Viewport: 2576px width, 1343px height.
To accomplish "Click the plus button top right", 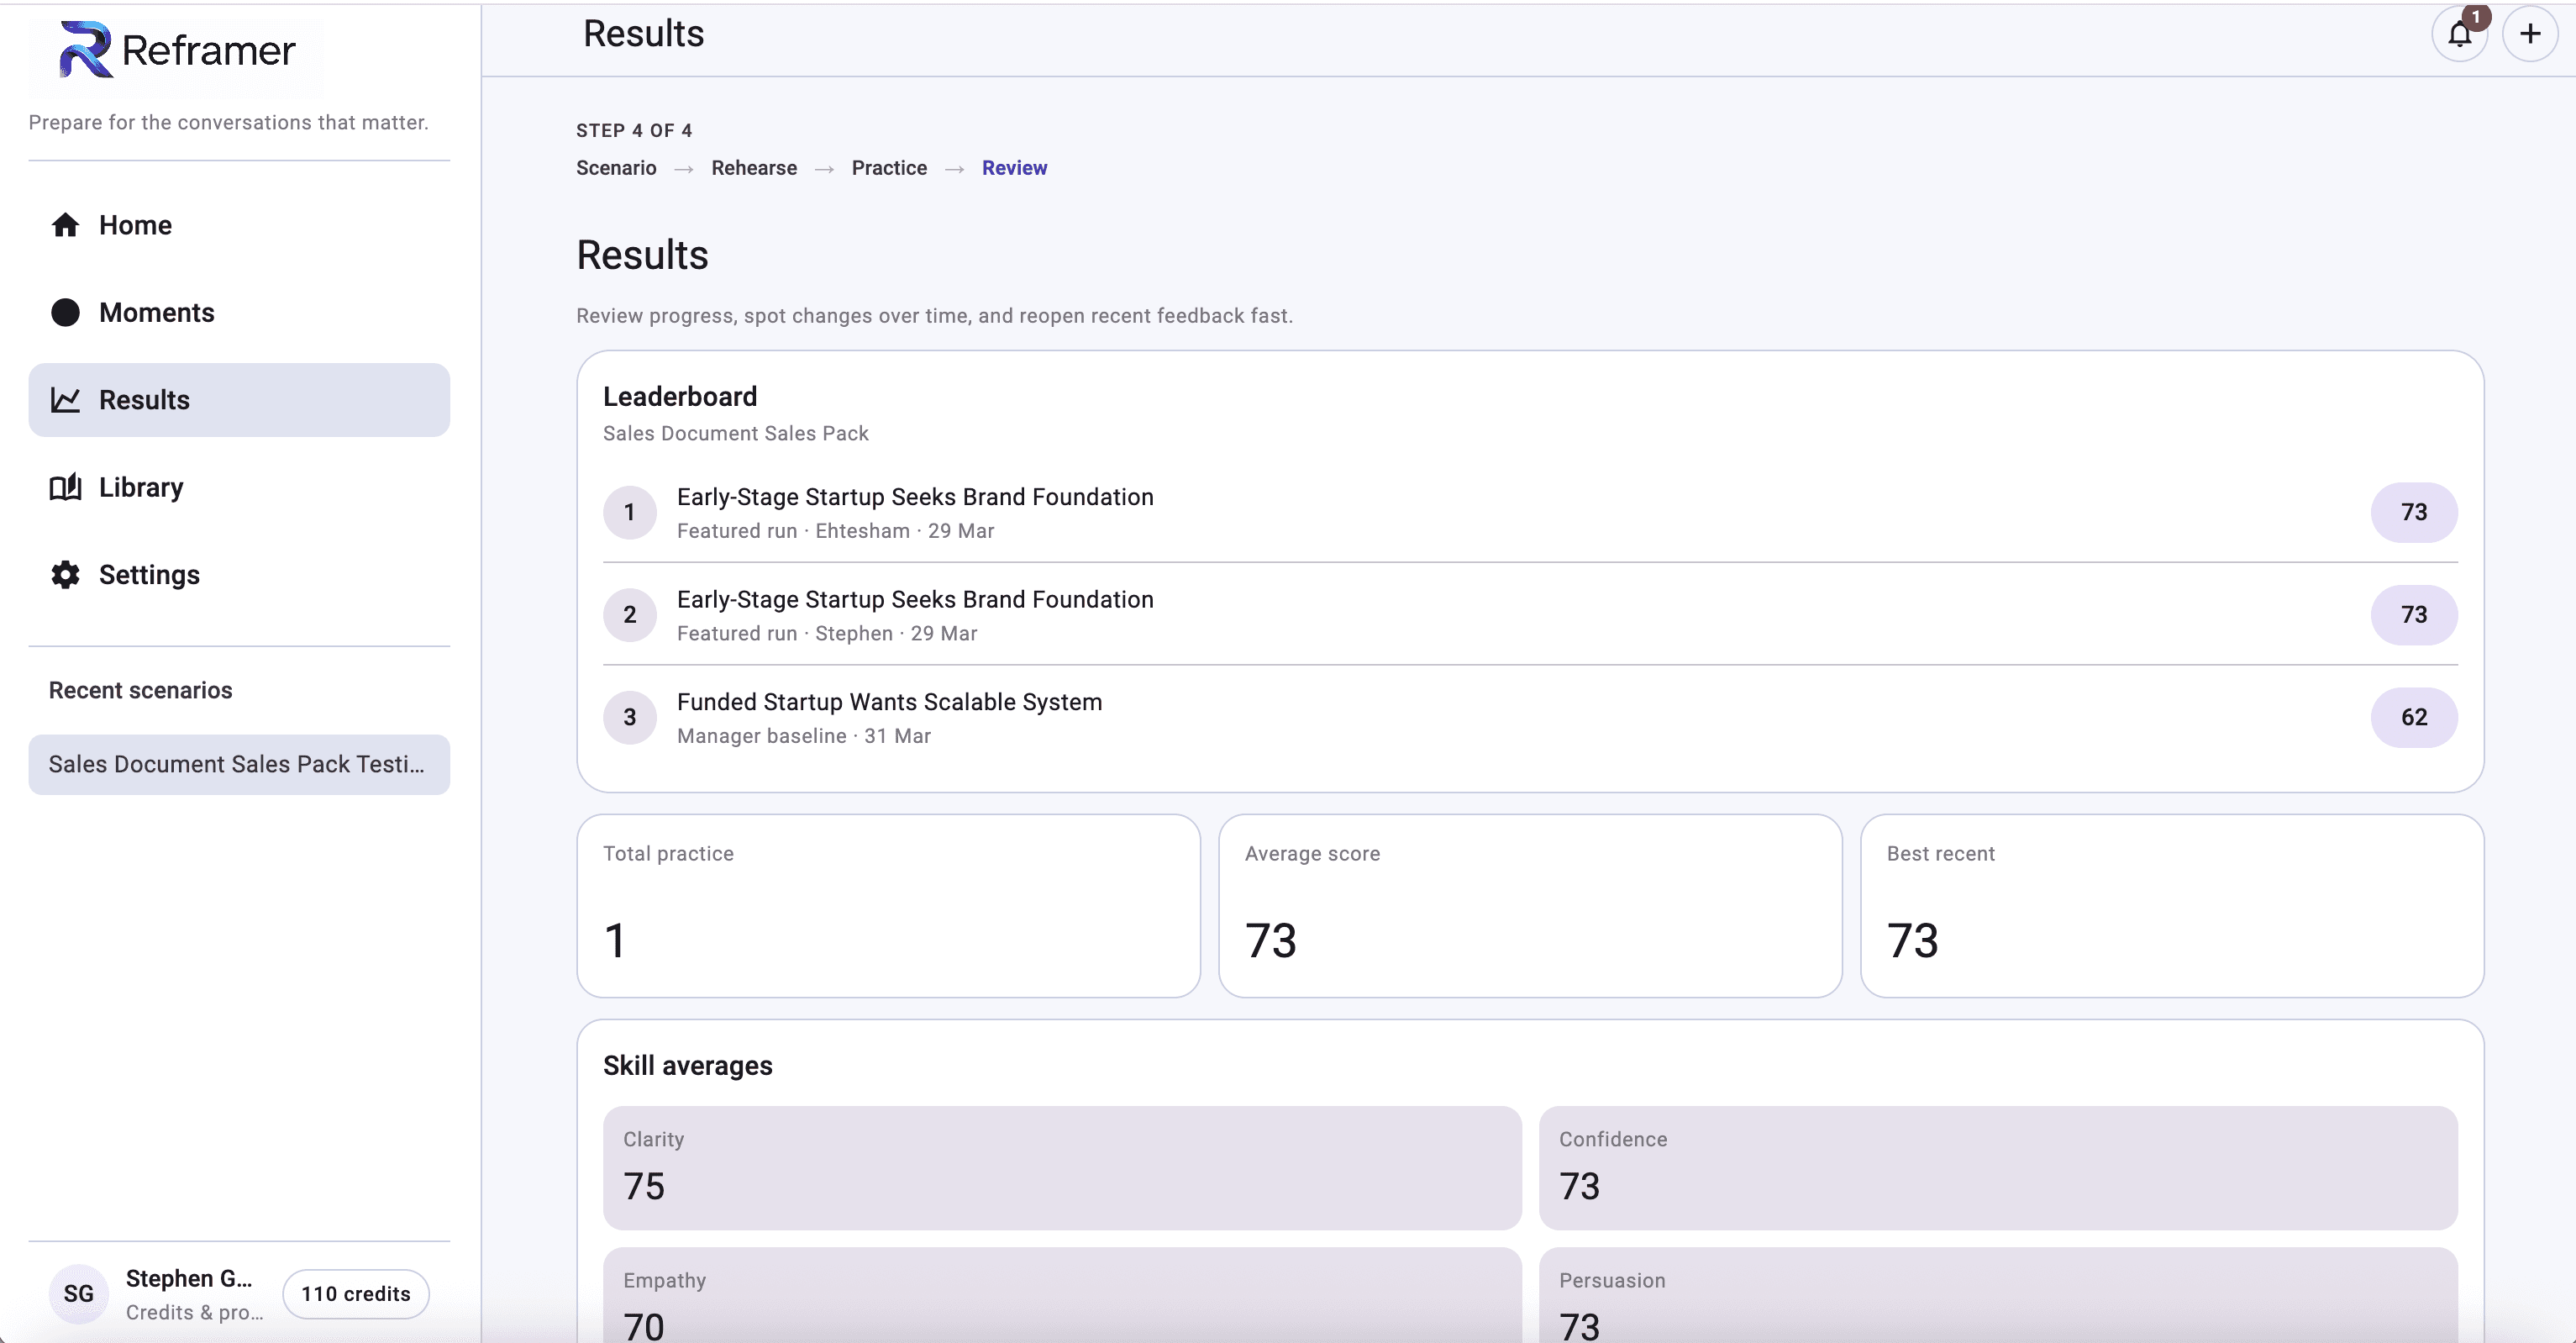I will click(x=2530, y=34).
